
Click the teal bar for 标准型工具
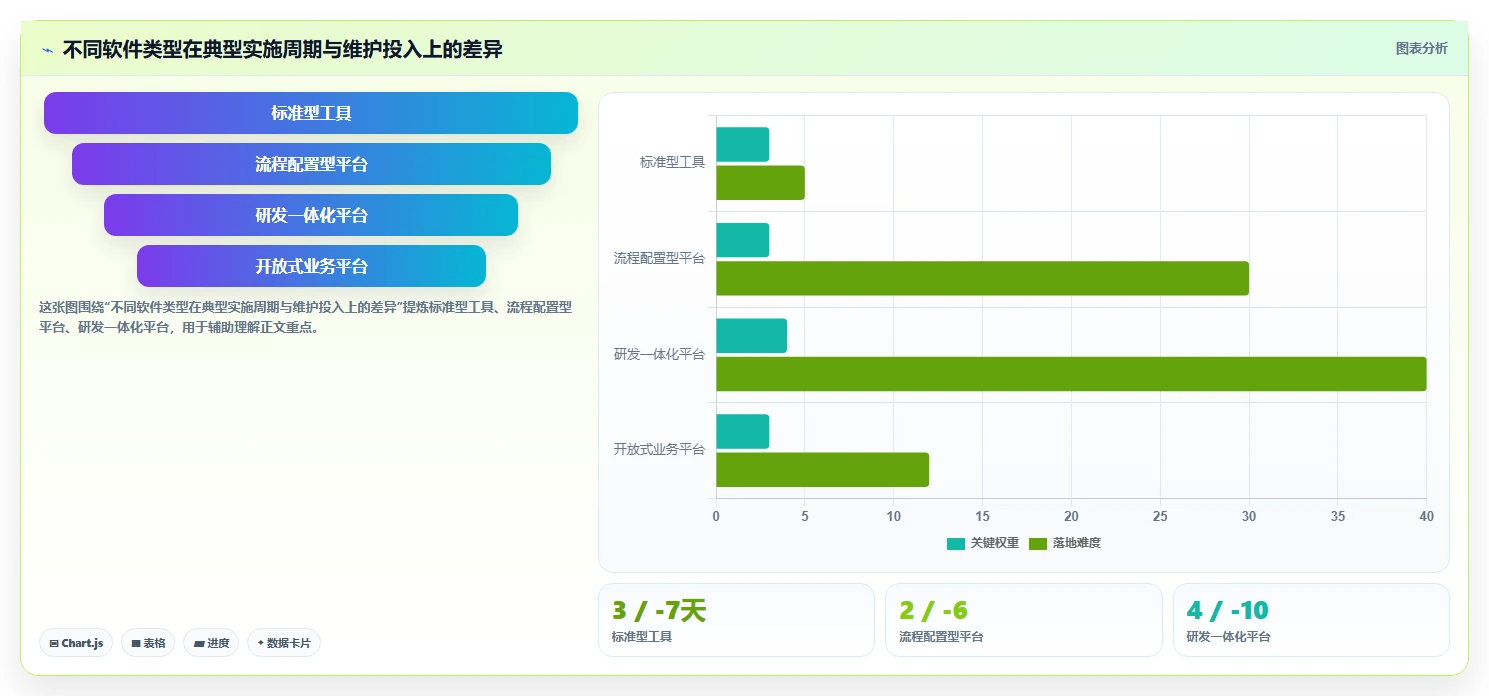(742, 144)
